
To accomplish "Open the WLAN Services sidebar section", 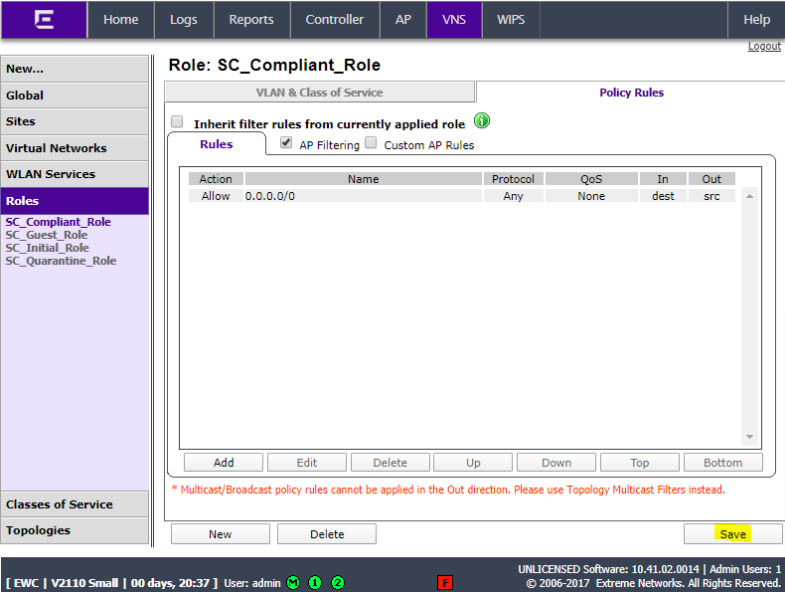I will (x=75, y=174).
